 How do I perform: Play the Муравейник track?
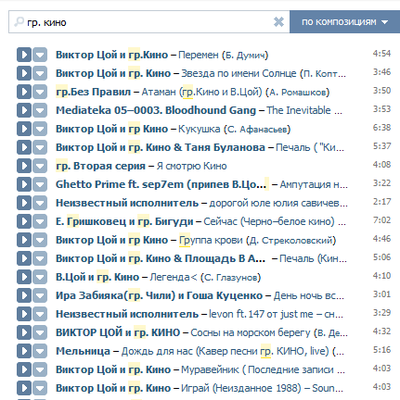(24, 369)
